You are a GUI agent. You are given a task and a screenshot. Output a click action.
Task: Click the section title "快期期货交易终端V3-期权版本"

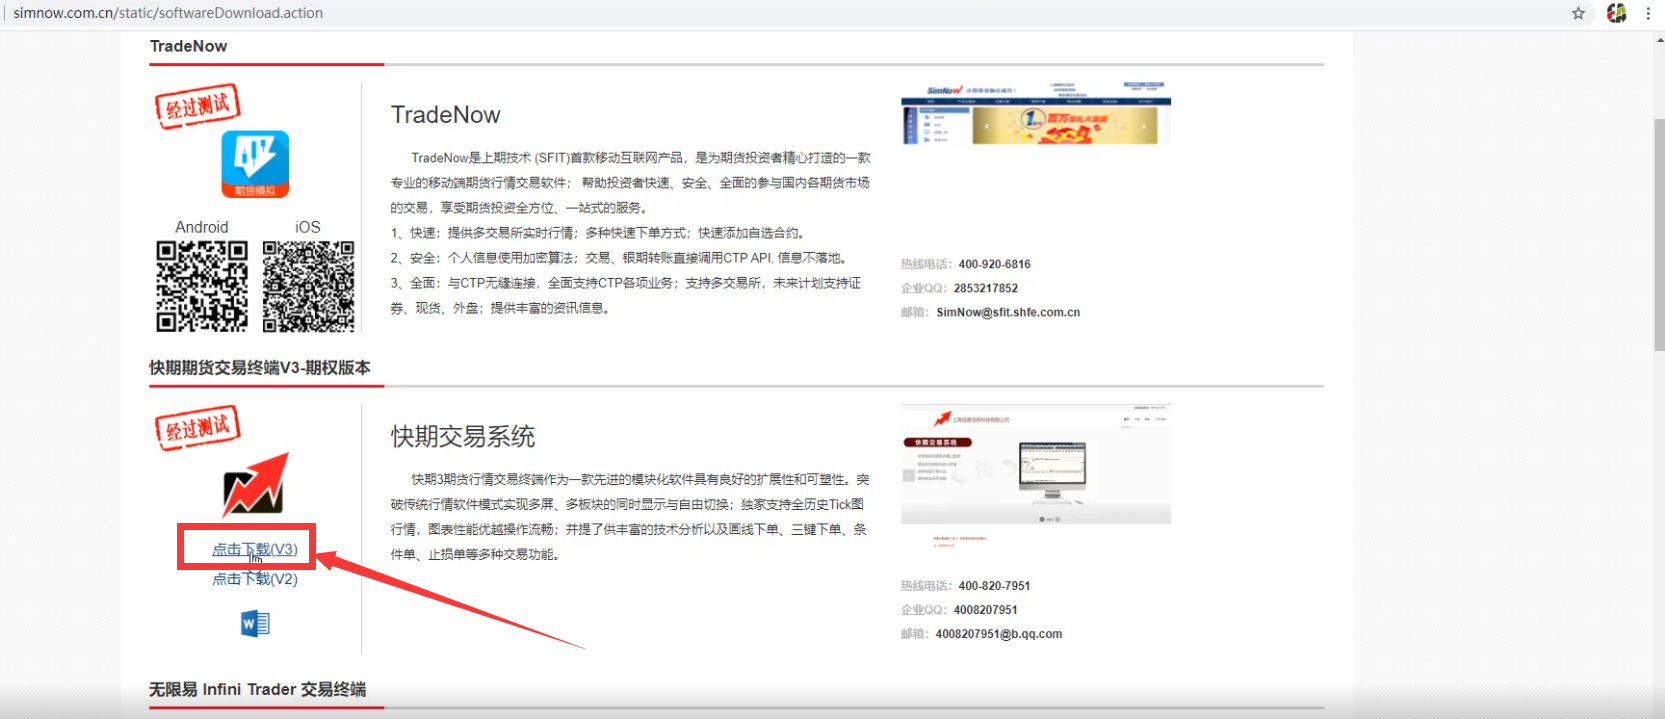(x=260, y=368)
